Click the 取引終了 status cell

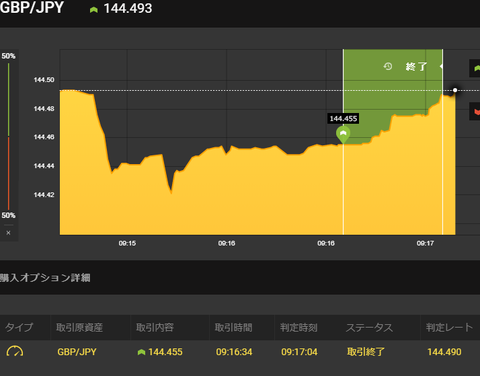[x=366, y=352]
